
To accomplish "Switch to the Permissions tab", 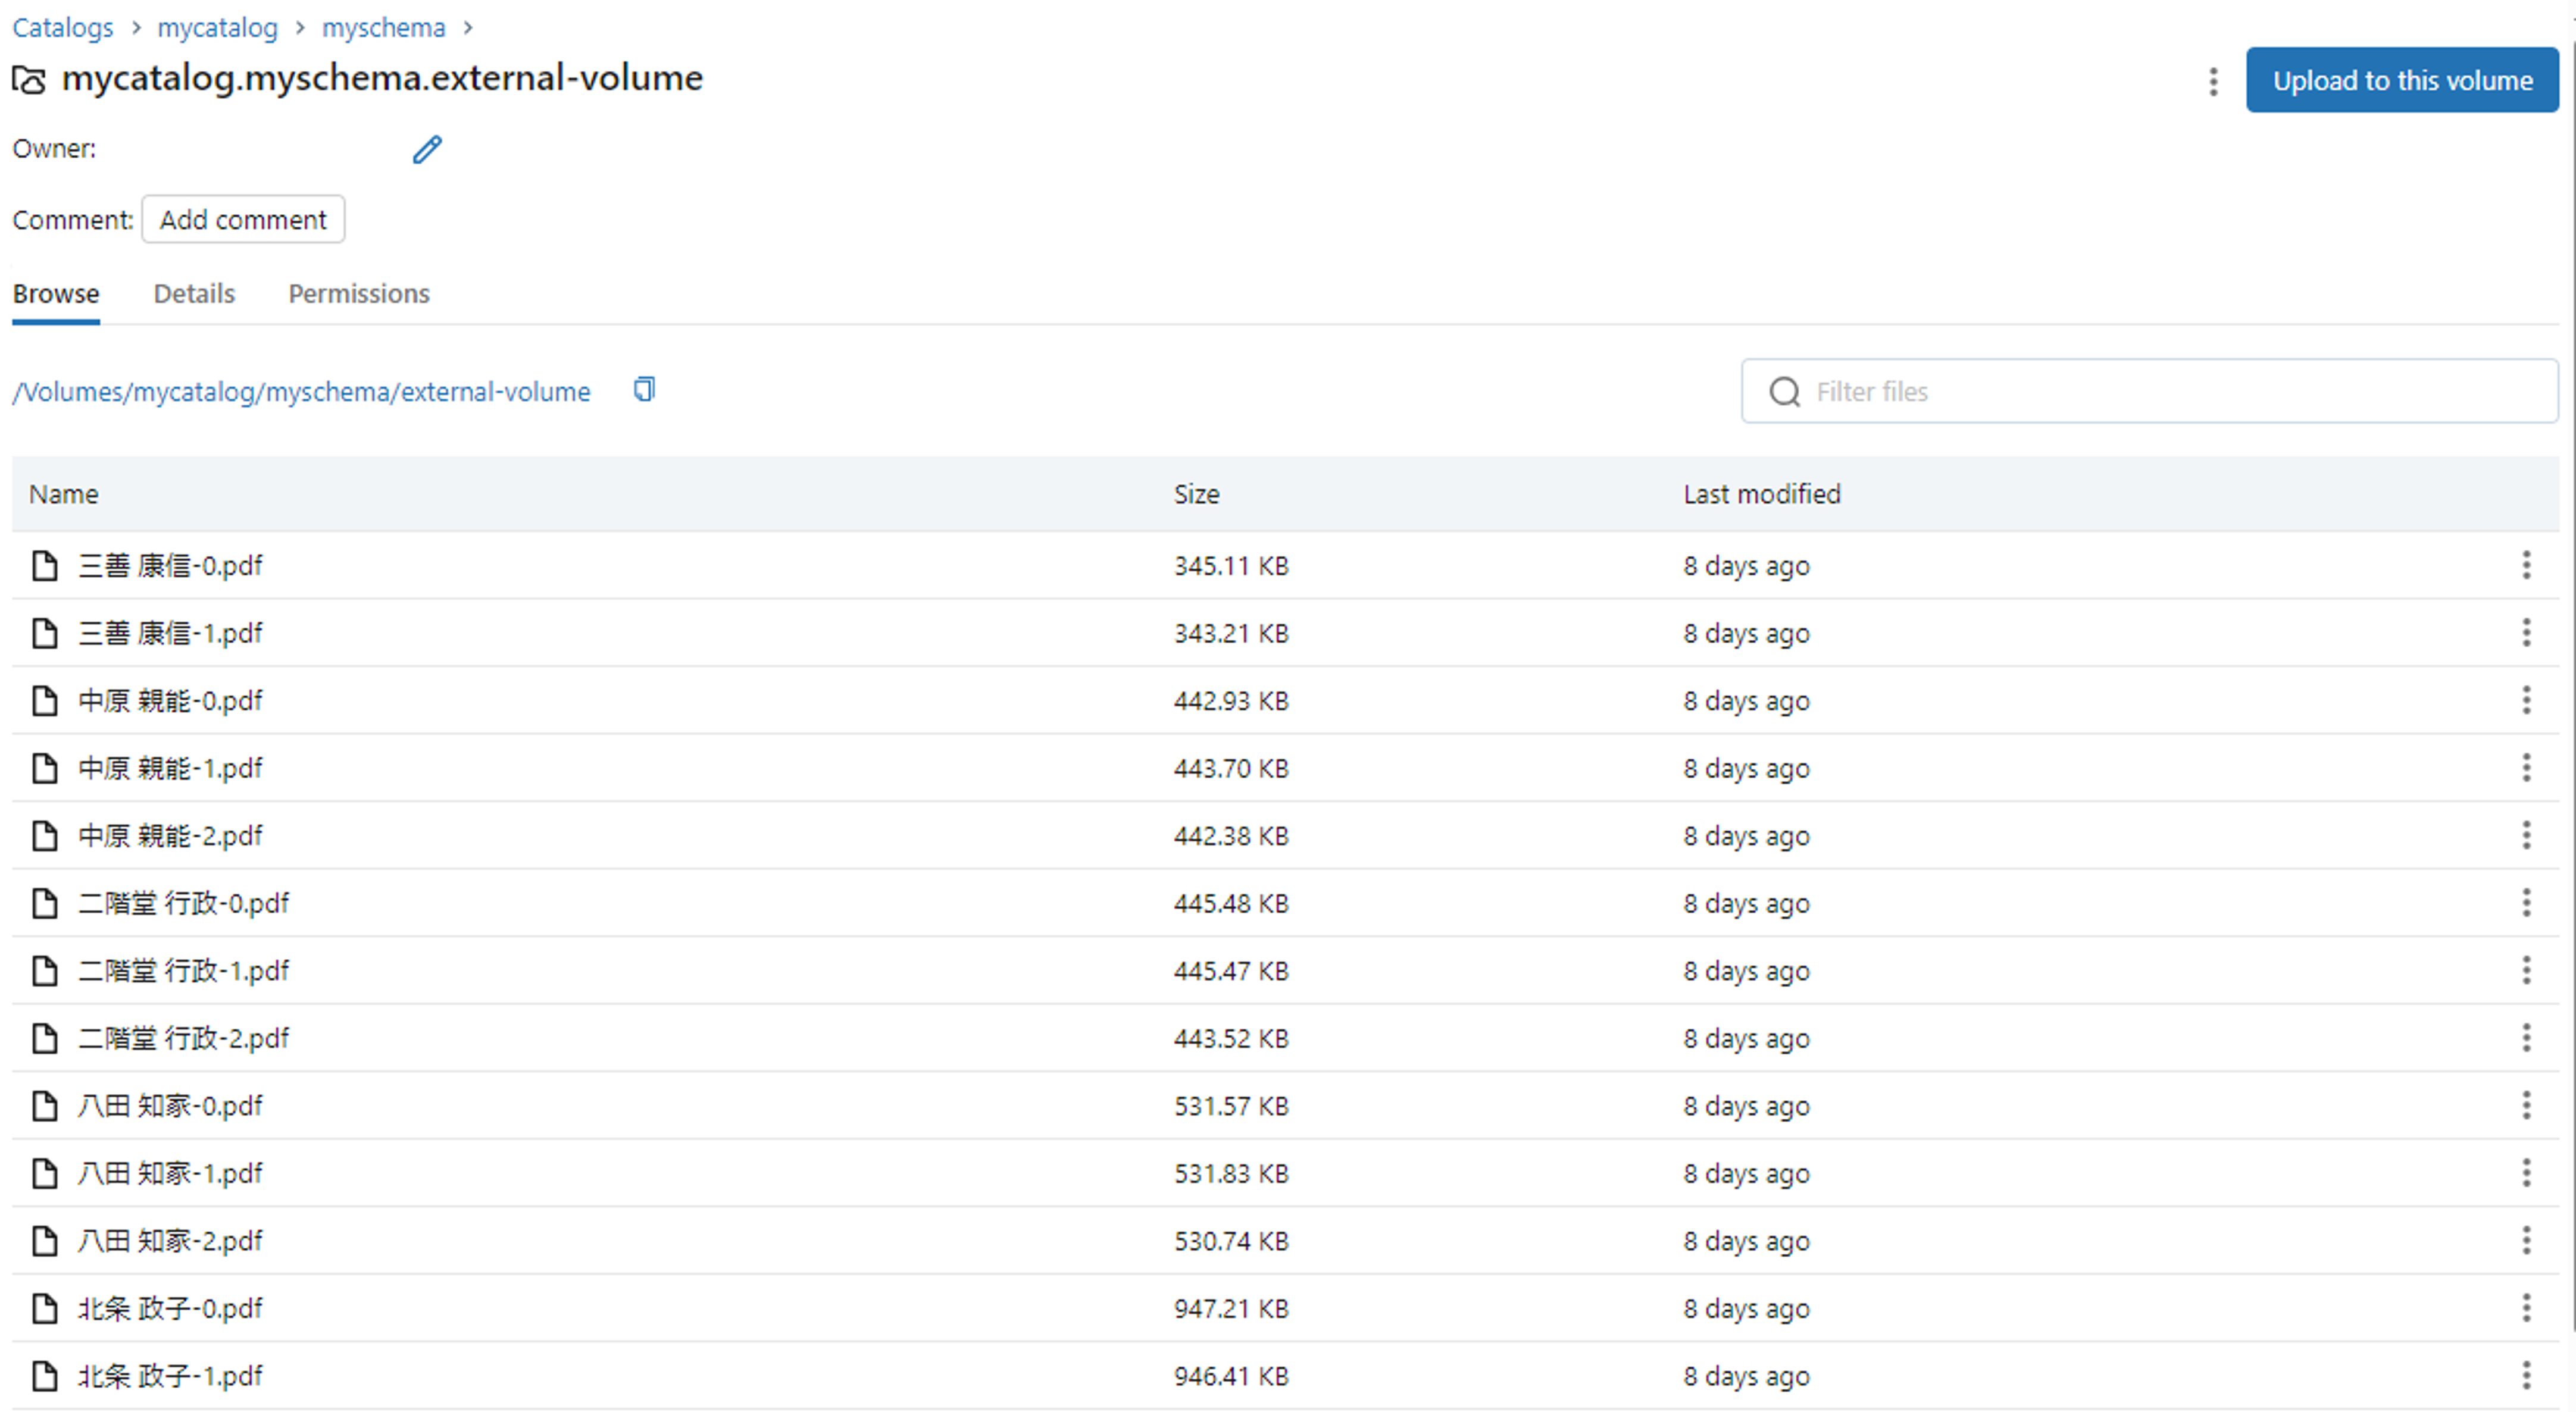I will [358, 294].
